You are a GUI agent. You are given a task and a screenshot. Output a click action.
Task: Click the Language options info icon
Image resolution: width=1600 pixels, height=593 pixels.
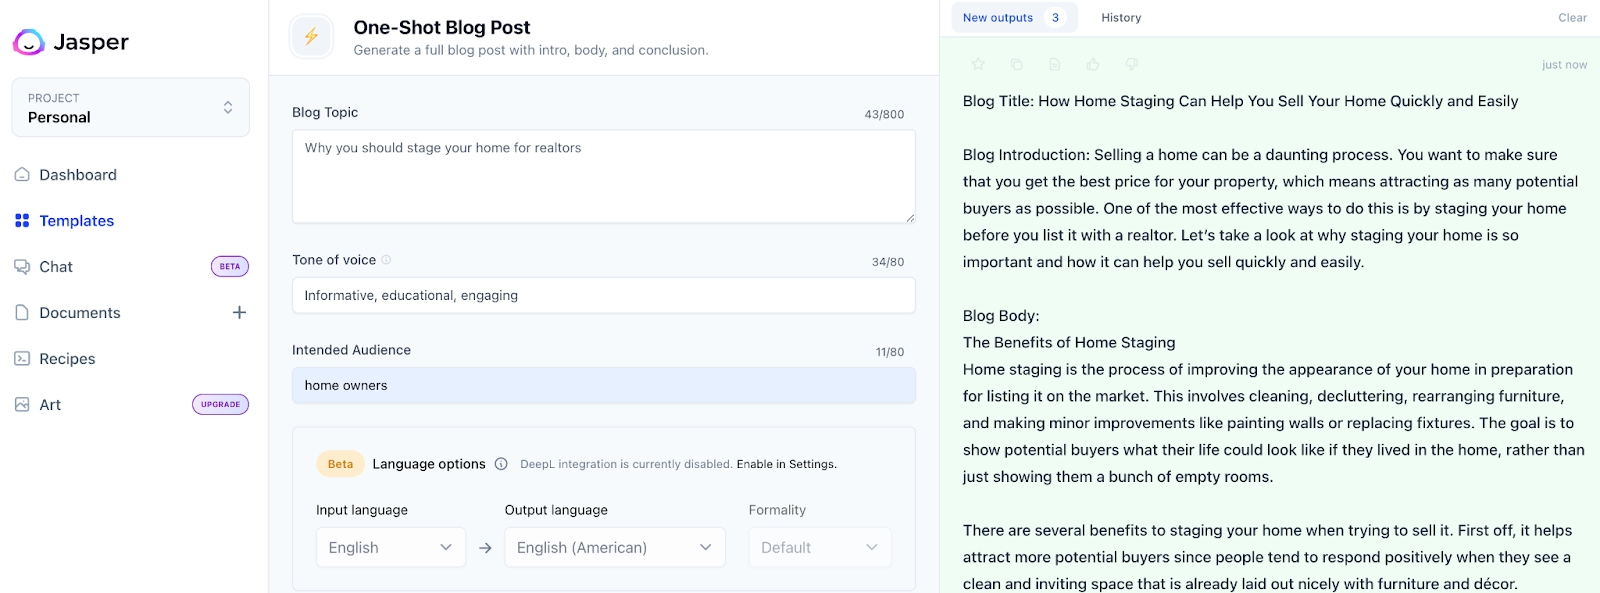[501, 464]
